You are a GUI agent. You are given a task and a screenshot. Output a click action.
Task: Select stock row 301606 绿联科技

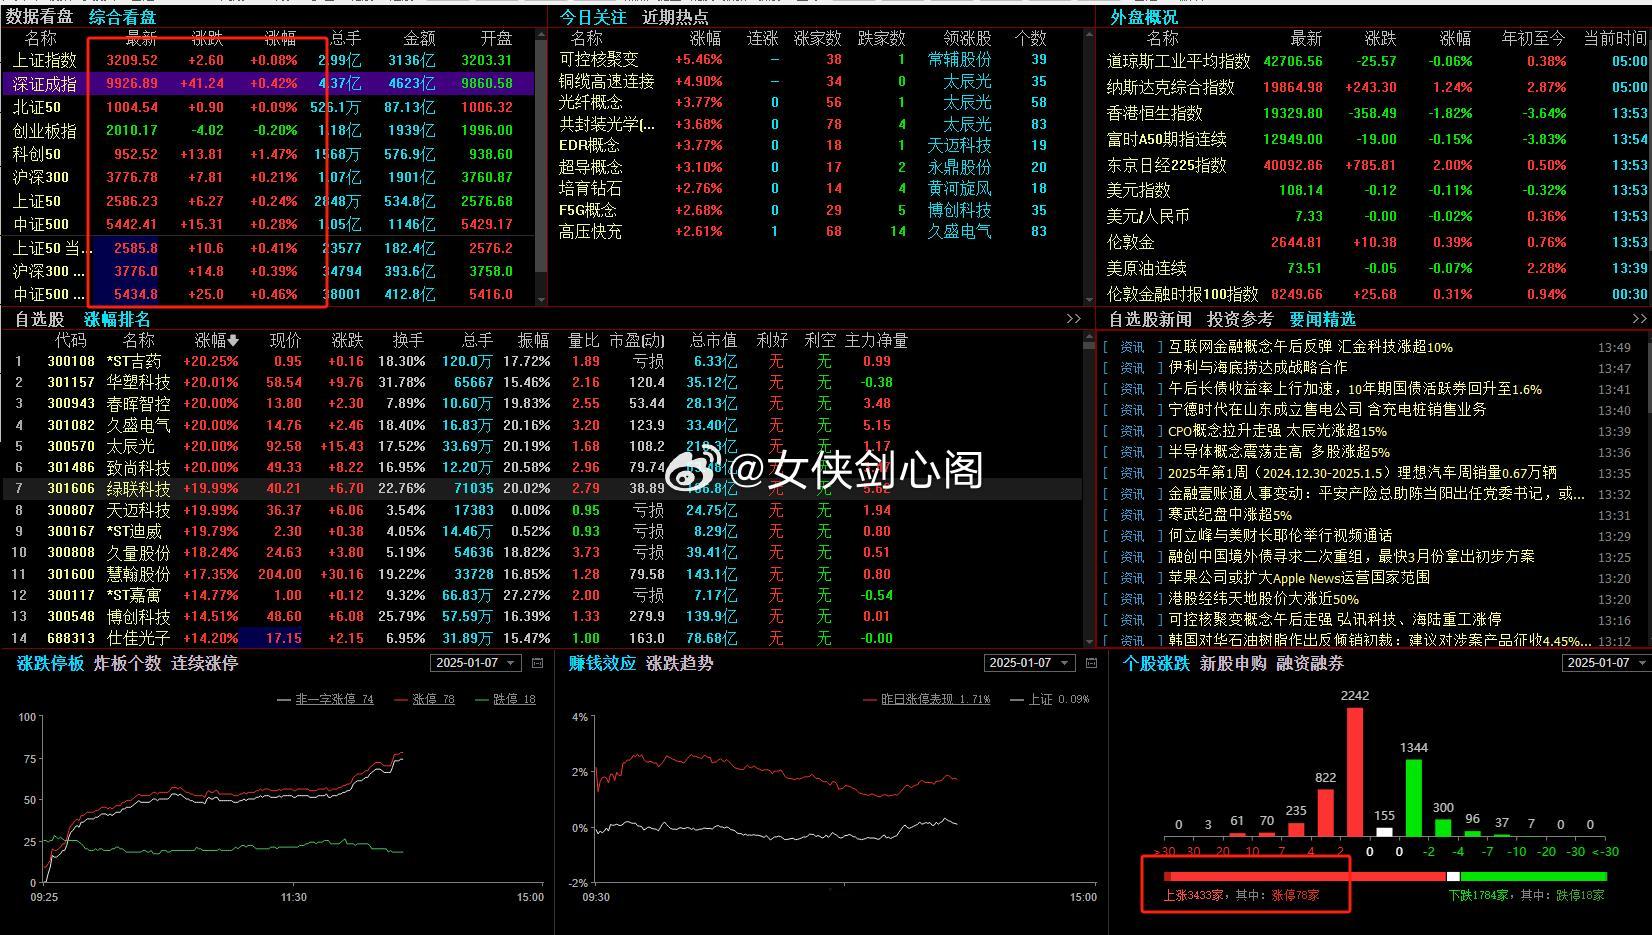(x=540, y=489)
